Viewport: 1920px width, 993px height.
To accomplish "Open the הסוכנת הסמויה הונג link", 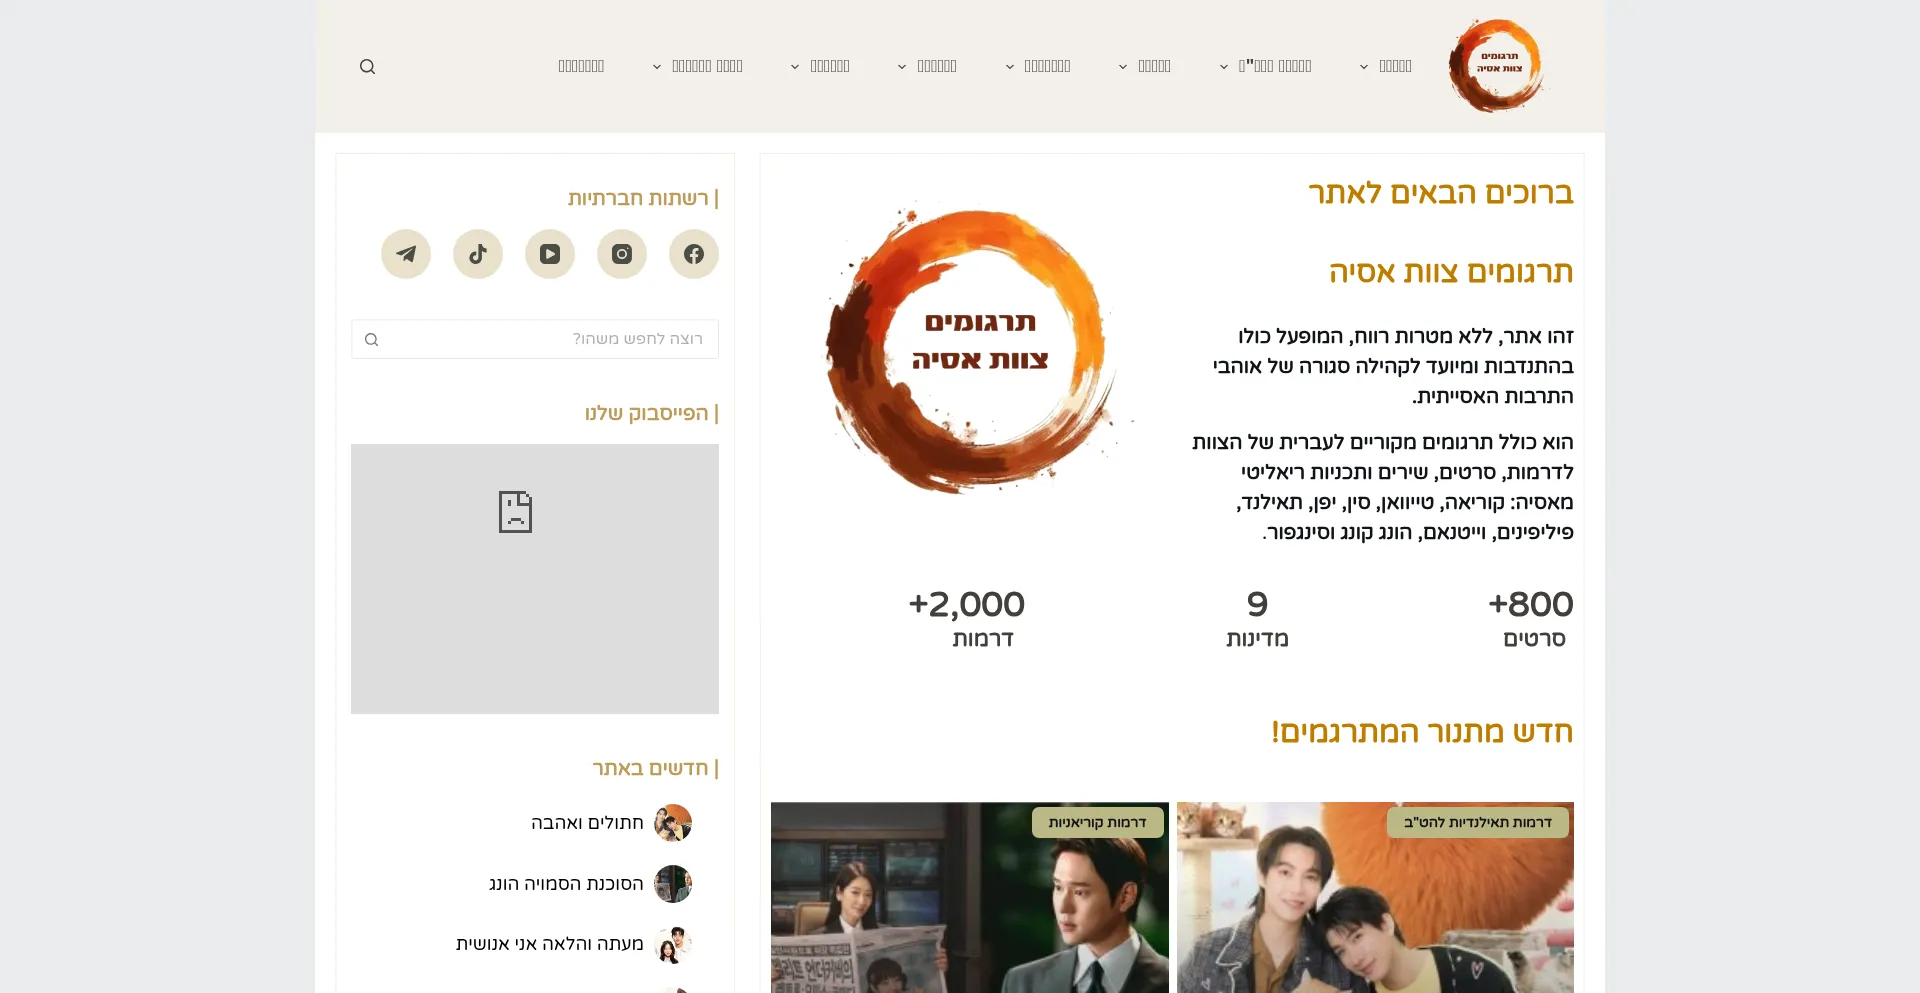I will tap(566, 884).
